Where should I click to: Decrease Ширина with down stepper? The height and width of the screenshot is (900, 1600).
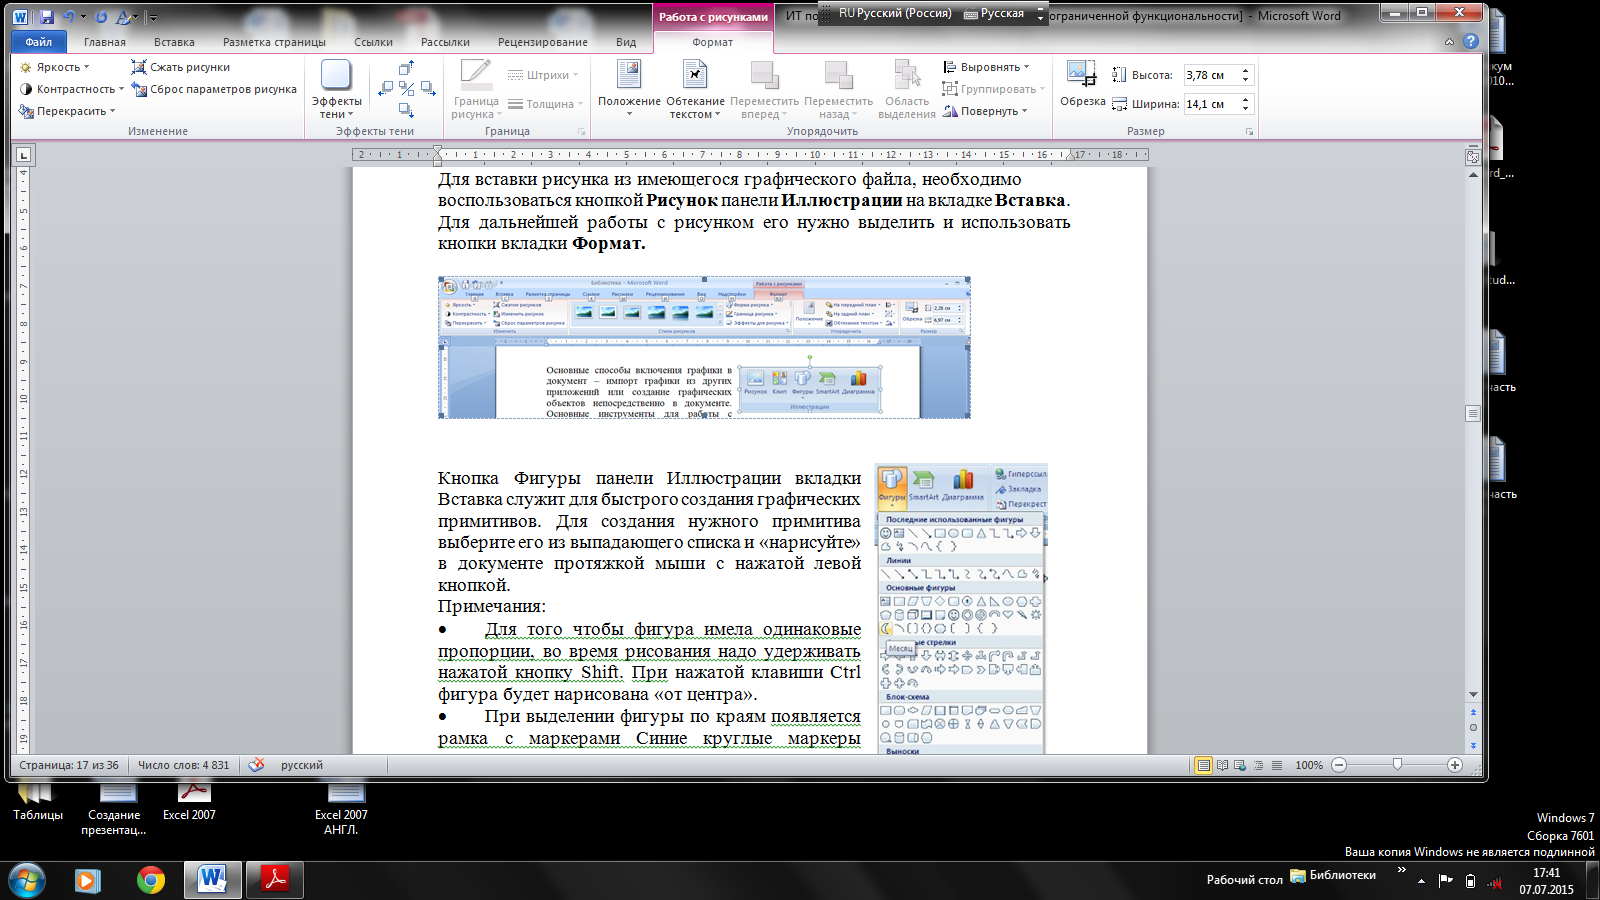(1246, 108)
